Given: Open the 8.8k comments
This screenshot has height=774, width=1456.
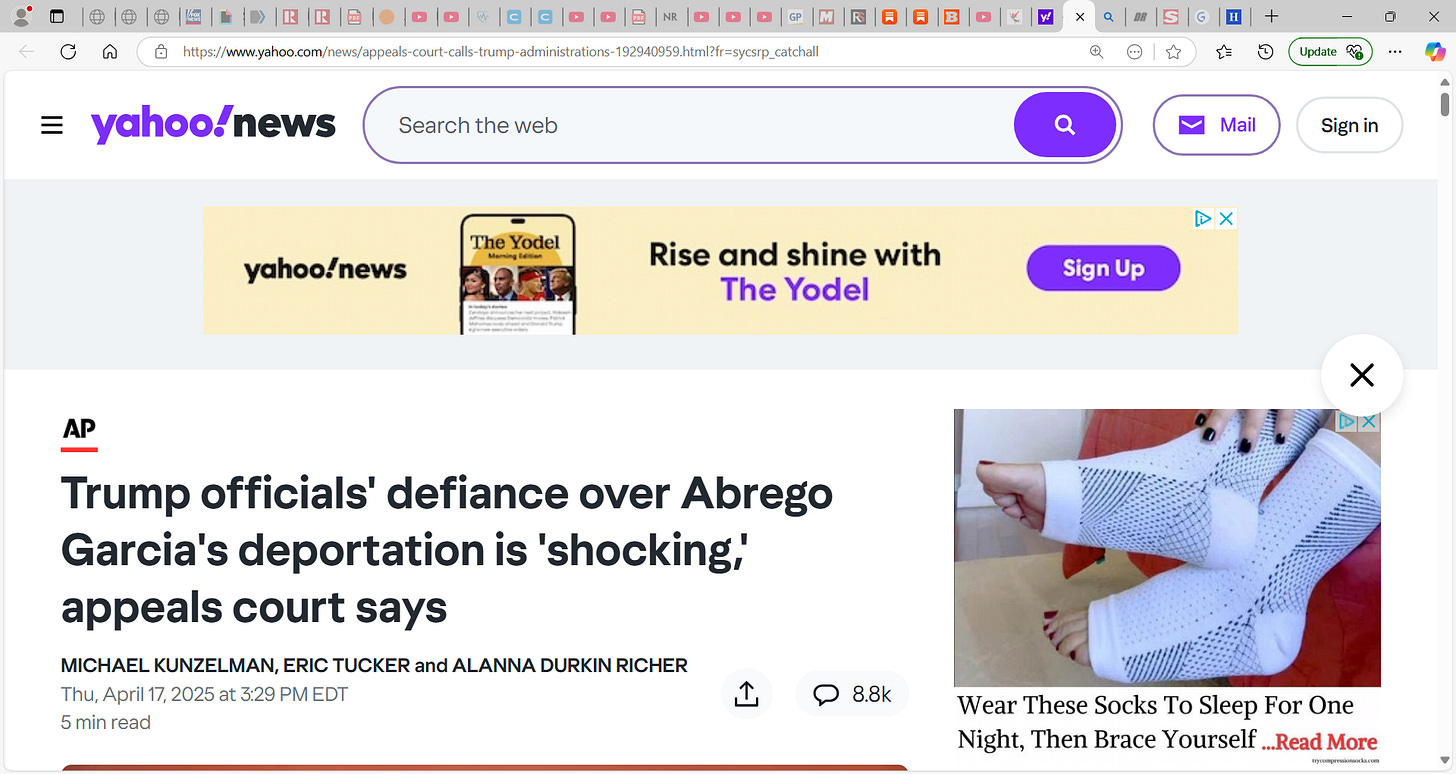Looking at the screenshot, I should 852,694.
